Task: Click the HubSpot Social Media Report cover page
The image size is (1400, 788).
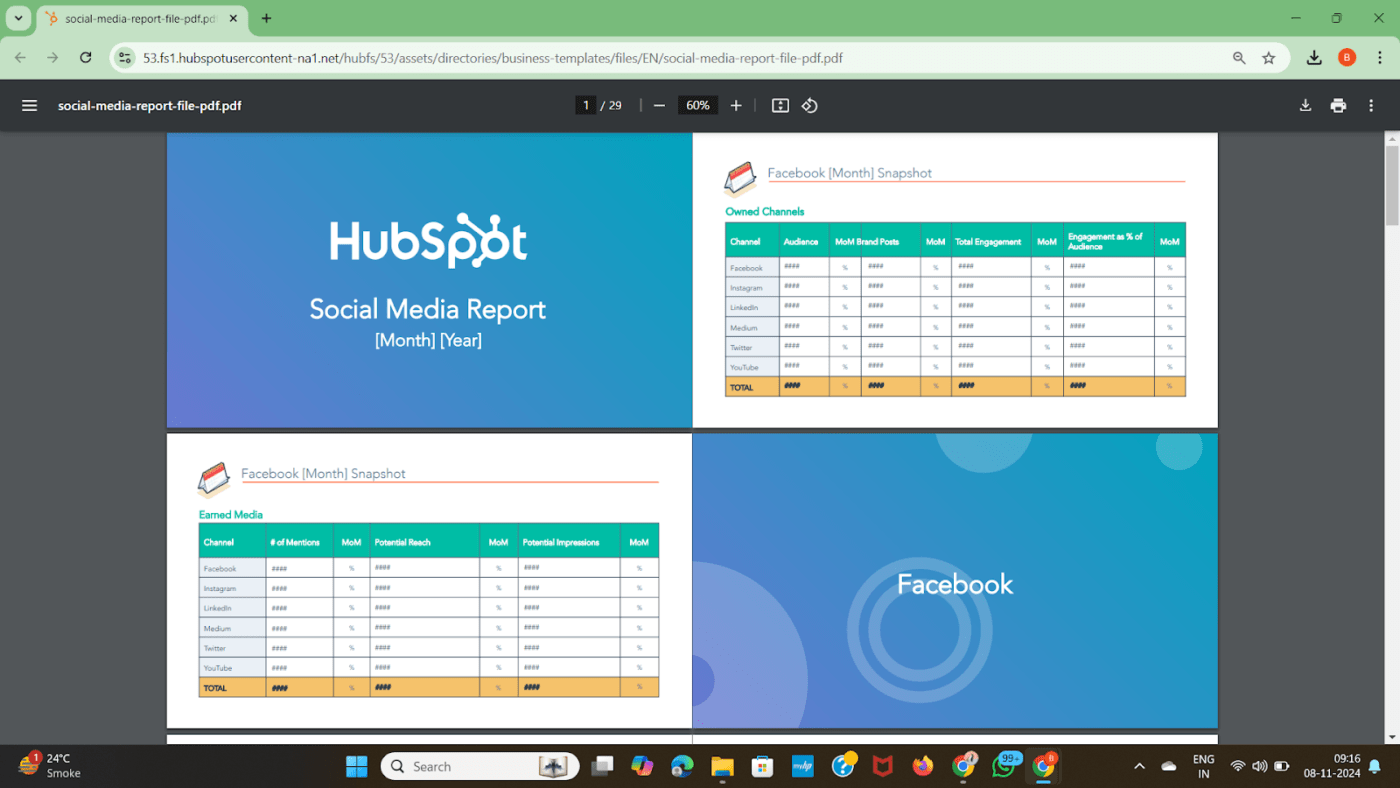Action: tap(429, 280)
